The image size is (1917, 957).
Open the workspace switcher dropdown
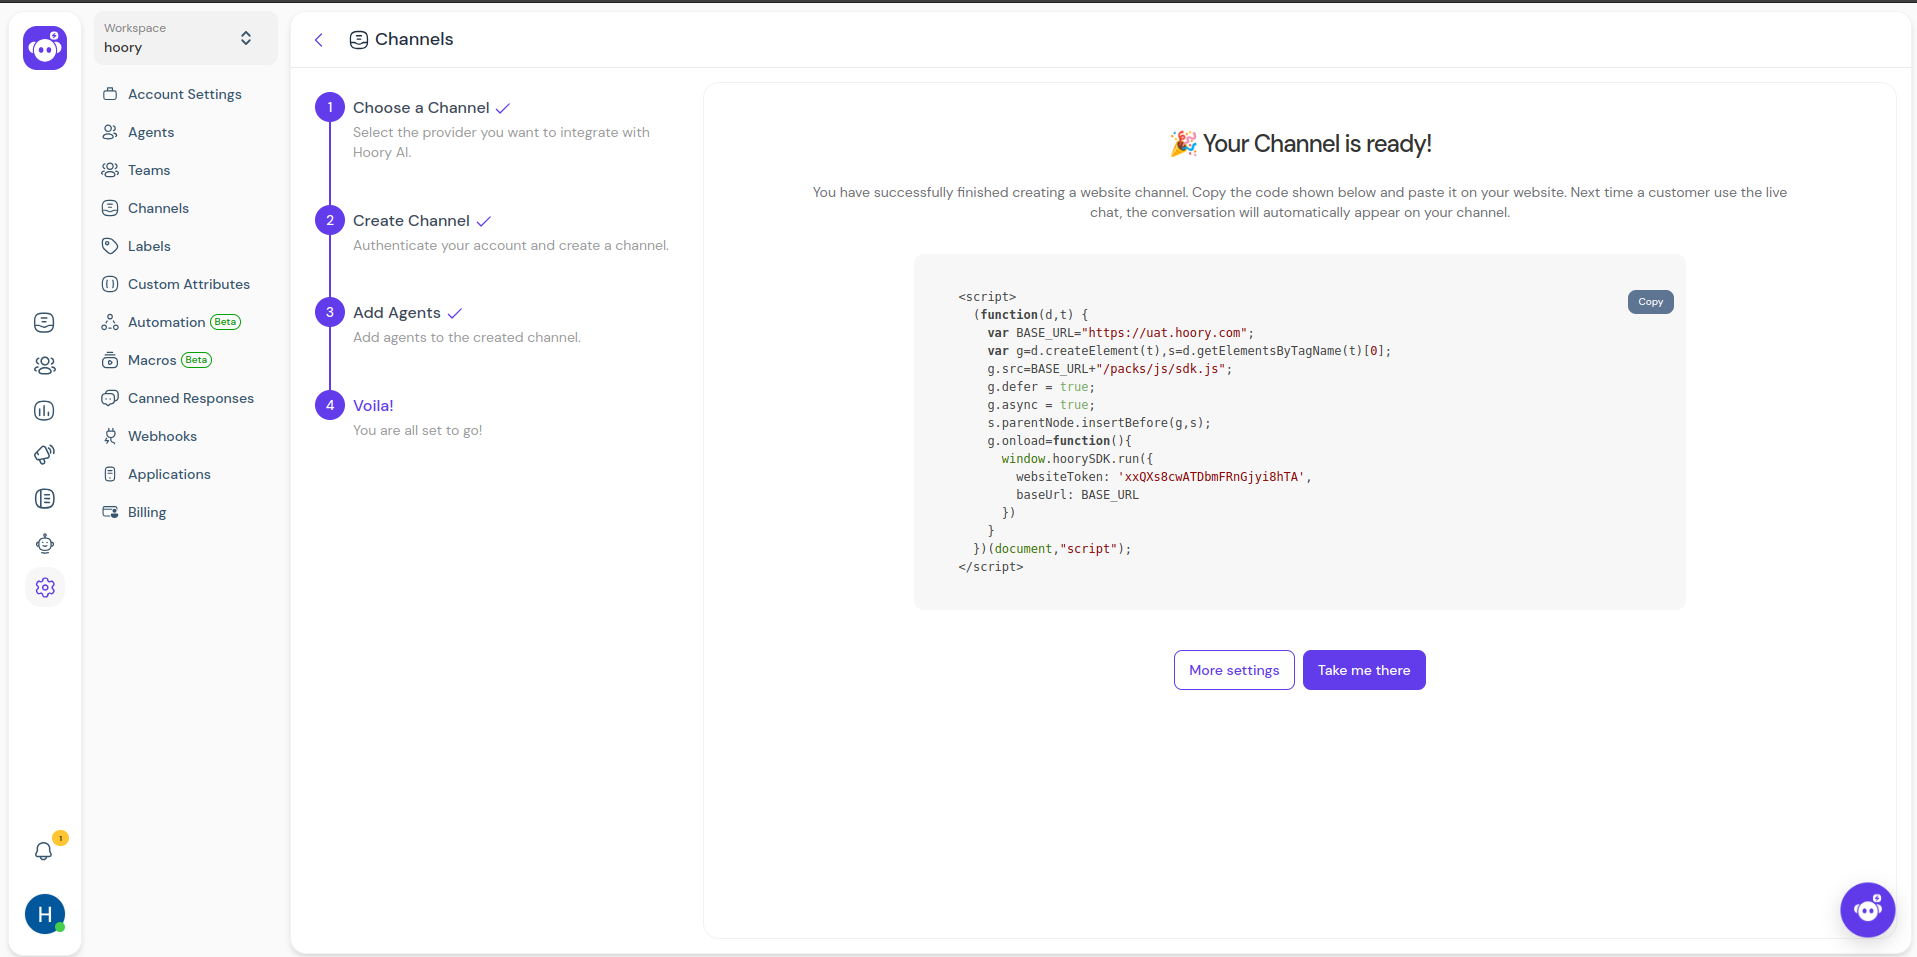185,38
